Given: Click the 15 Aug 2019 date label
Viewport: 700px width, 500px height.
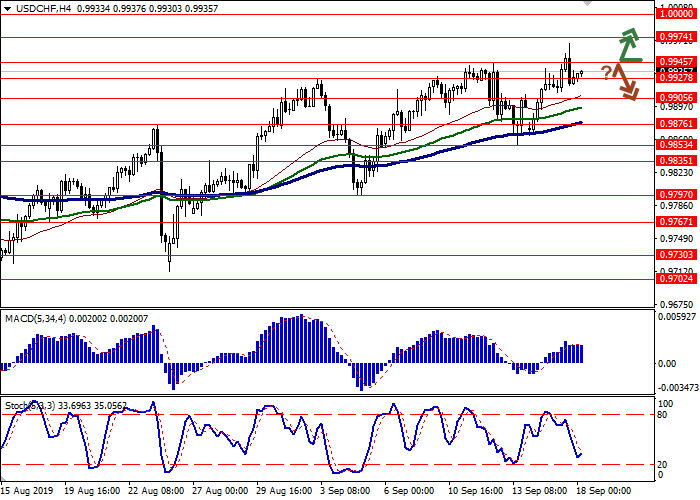Looking at the screenshot, I should tap(24, 492).
